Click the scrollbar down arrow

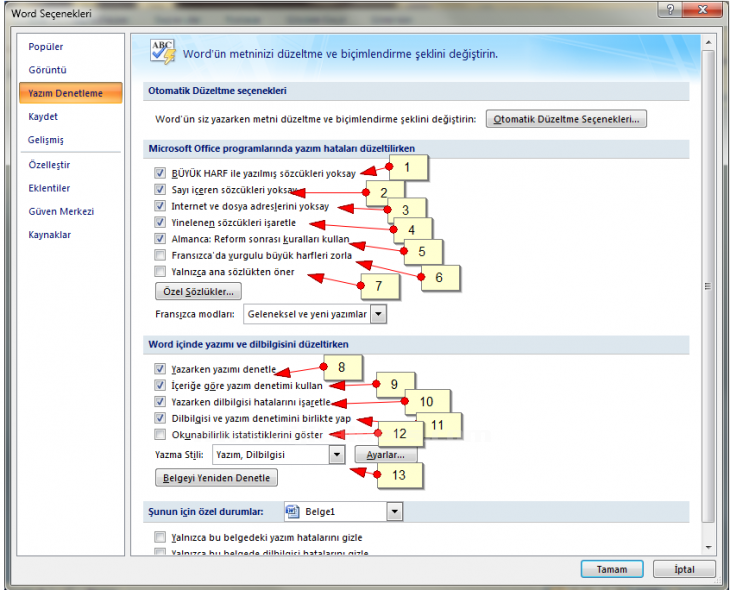point(708,548)
